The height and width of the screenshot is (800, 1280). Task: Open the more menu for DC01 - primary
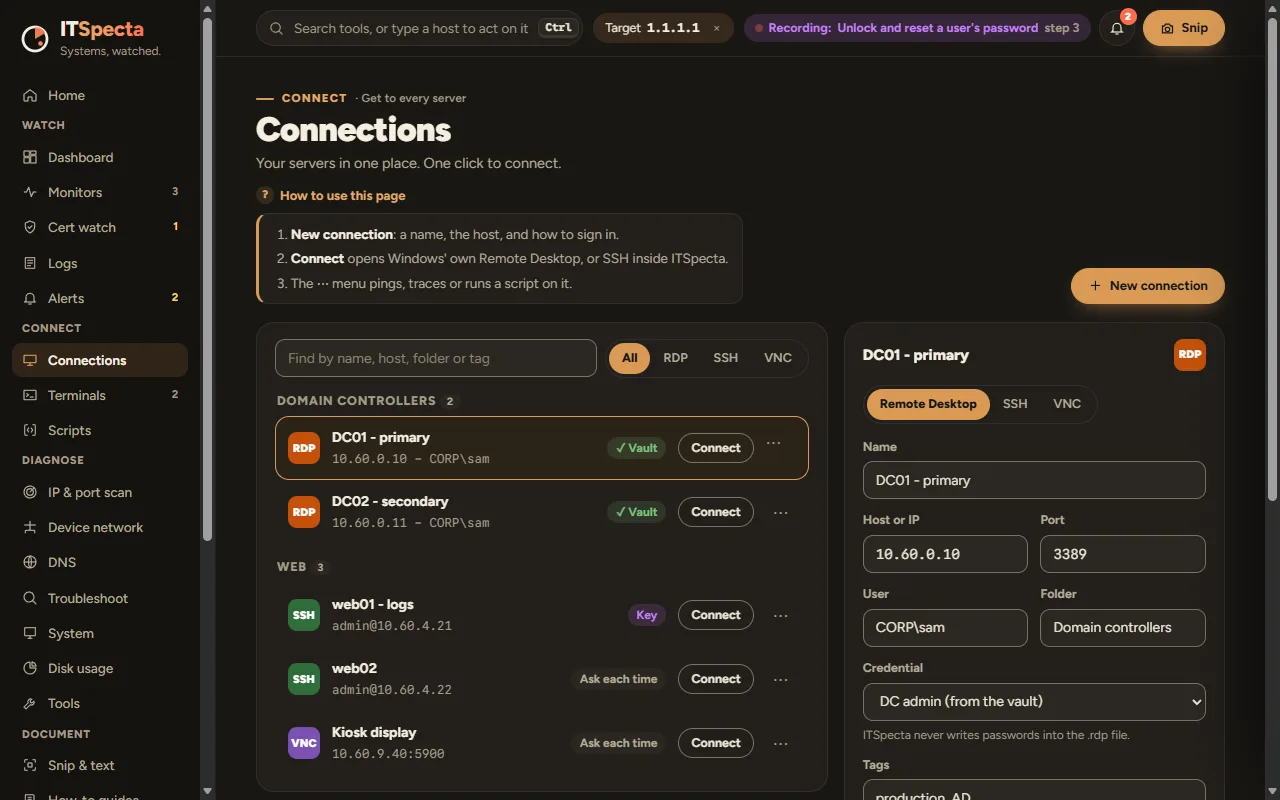[773, 444]
